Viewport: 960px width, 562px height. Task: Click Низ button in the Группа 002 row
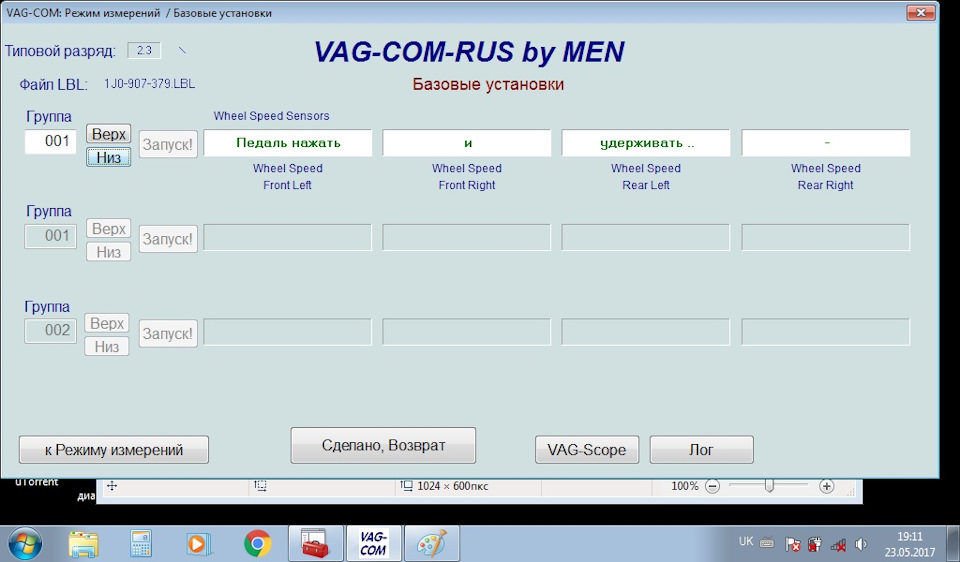click(x=107, y=347)
